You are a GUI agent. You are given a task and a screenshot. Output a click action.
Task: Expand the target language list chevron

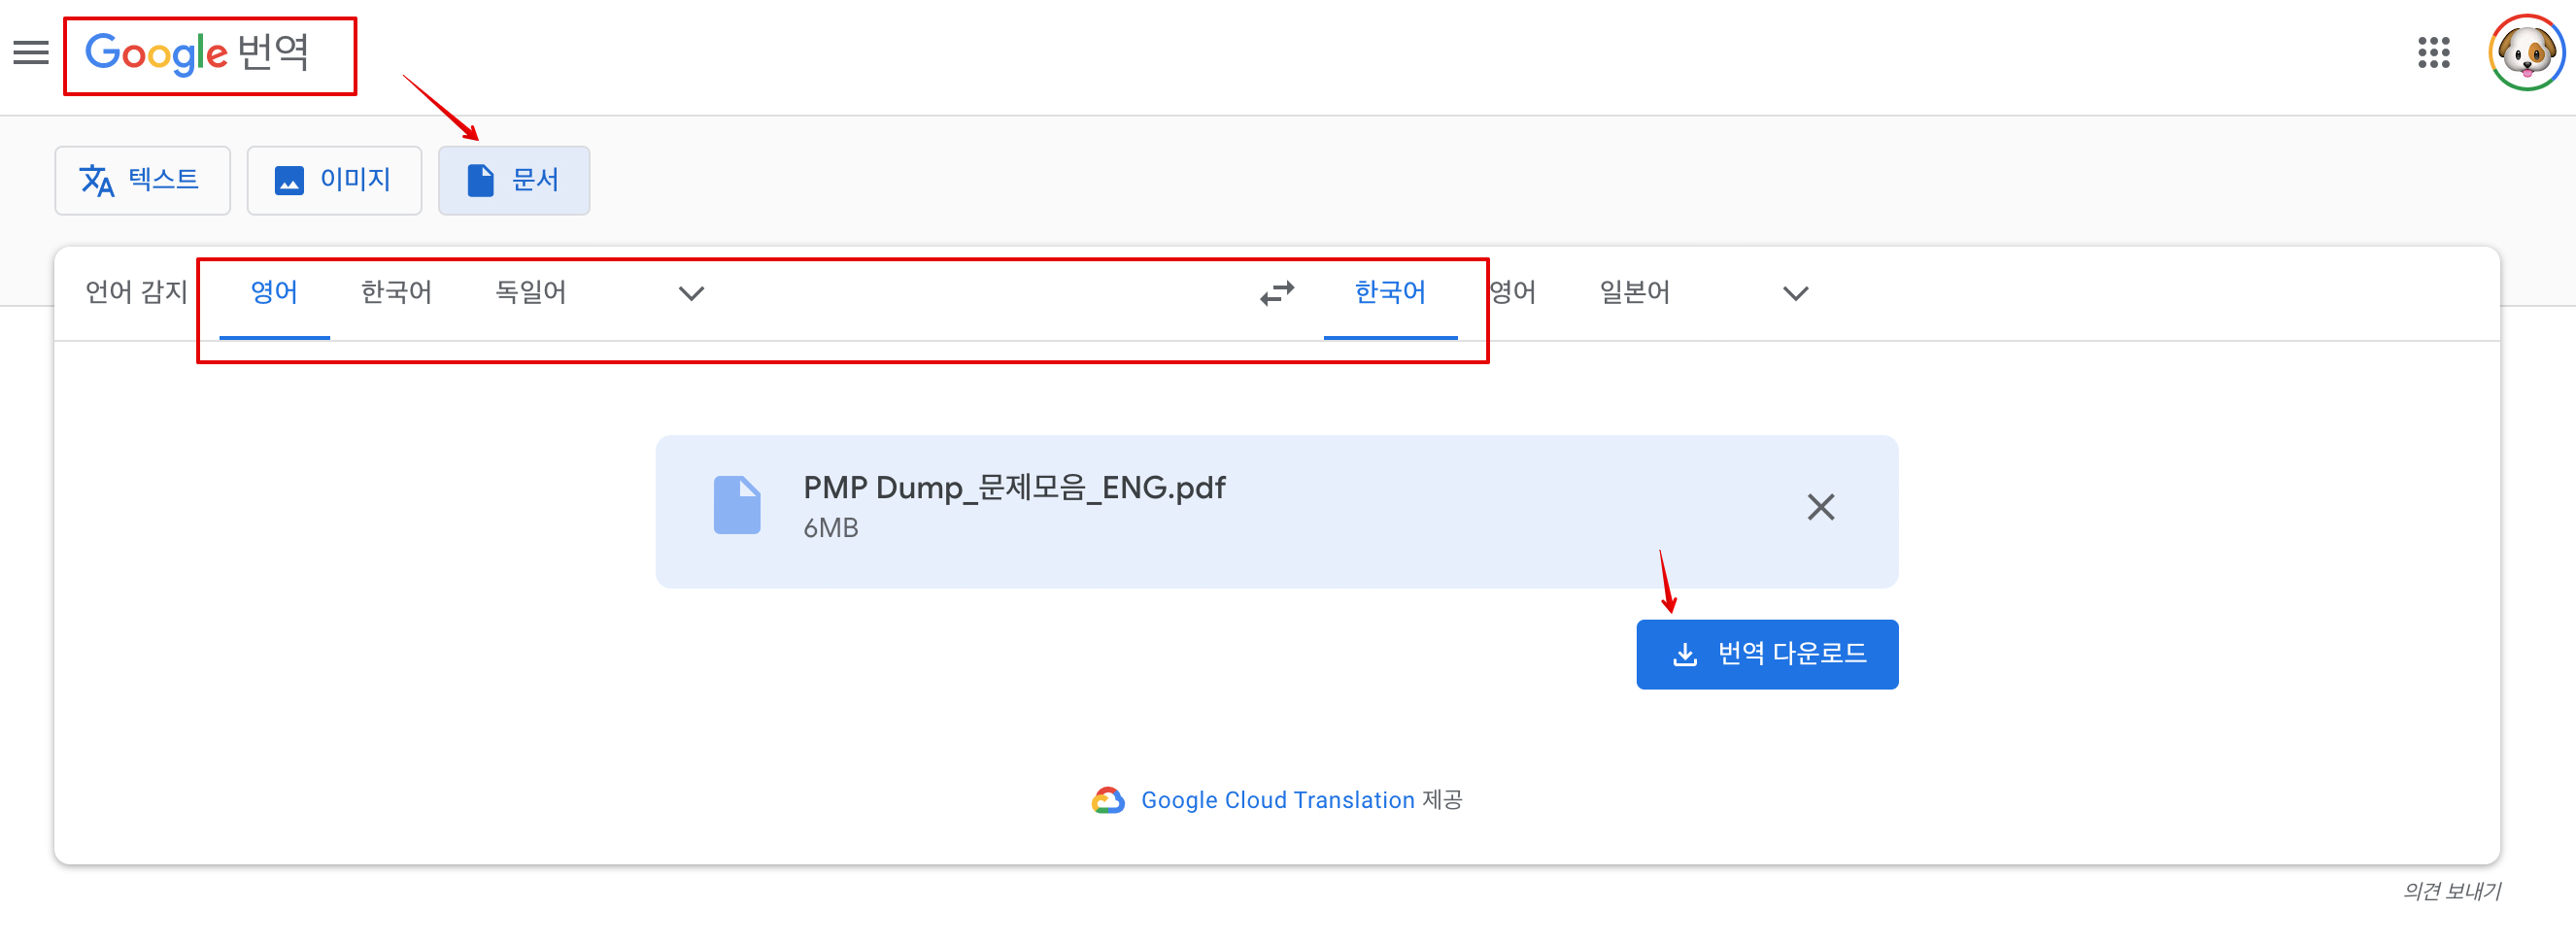coord(1796,293)
